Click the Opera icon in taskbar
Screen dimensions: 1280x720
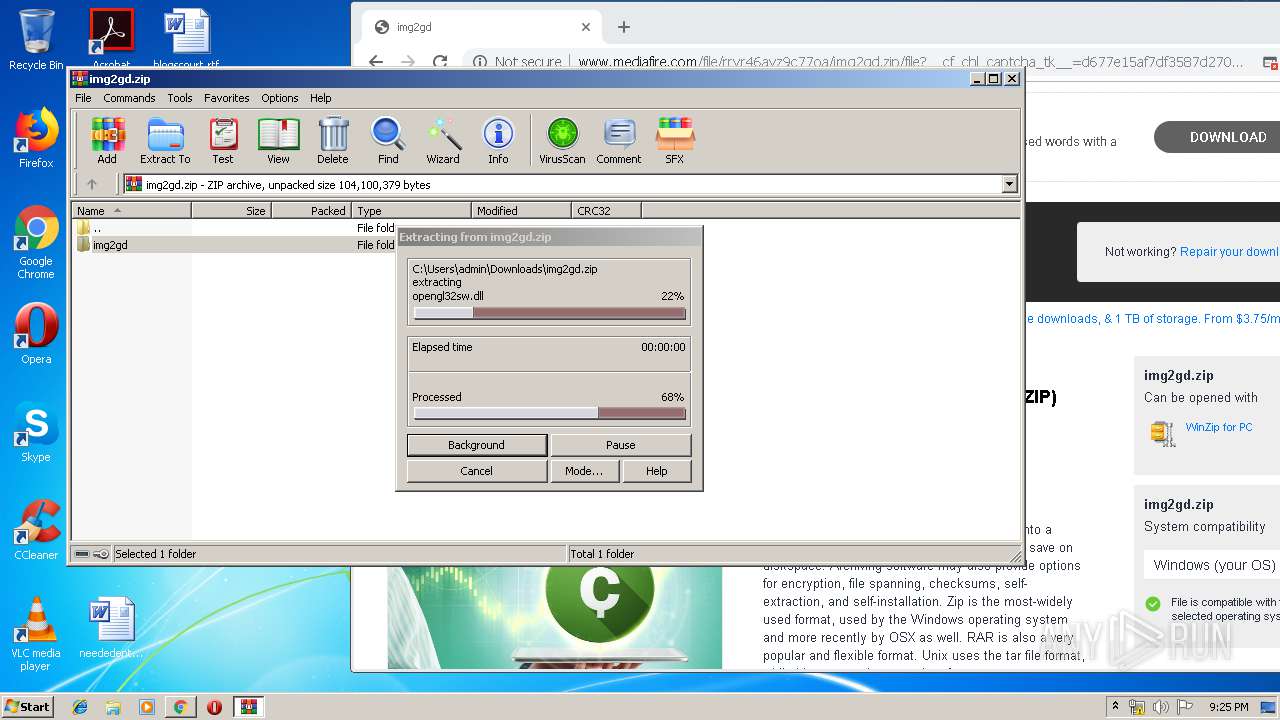pyautogui.click(x=214, y=707)
